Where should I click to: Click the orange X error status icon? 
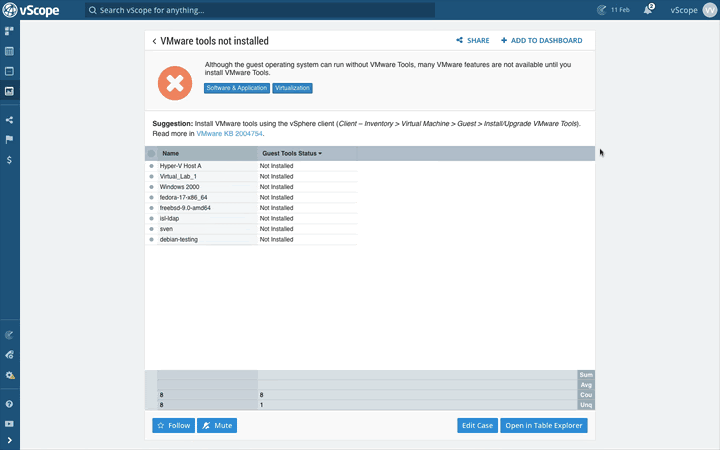pyautogui.click(x=175, y=83)
